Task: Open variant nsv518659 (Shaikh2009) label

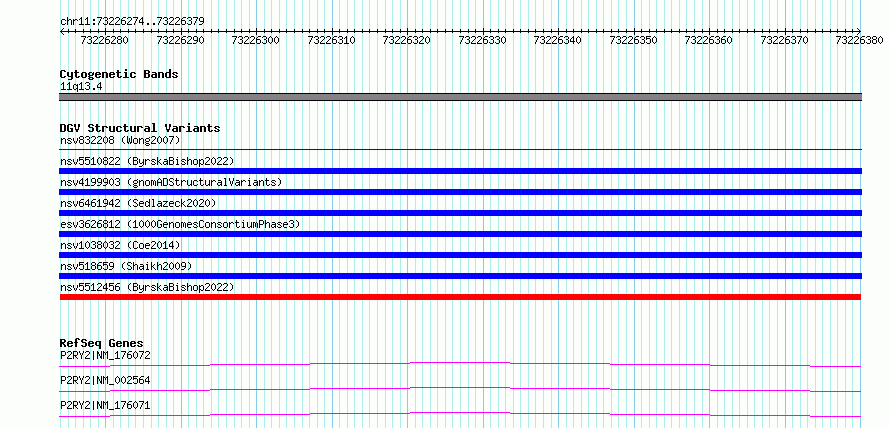Action: pyautogui.click(x=126, y=266)
